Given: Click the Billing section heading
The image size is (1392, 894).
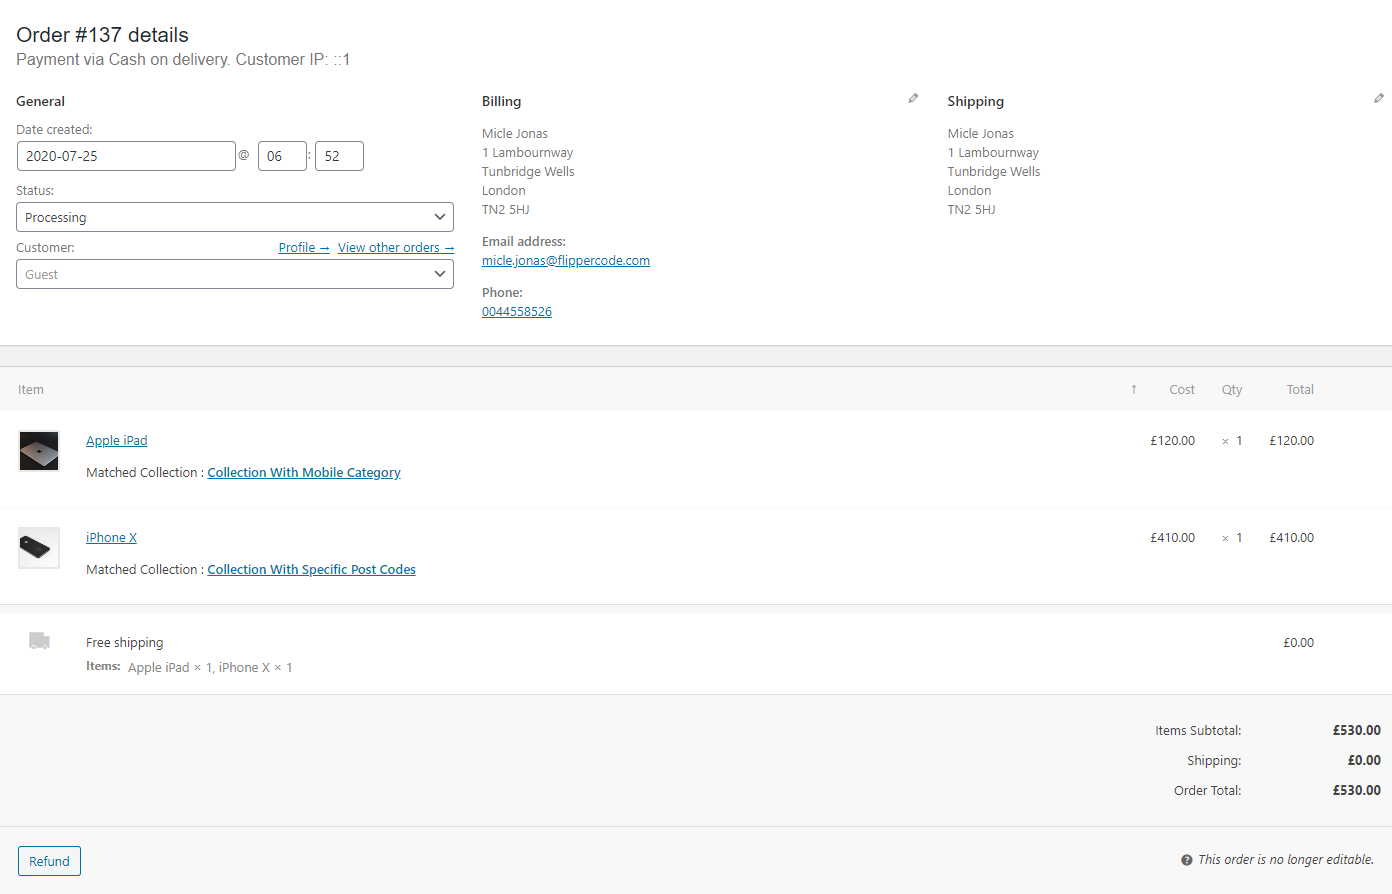Looking at the screenshot, I should [501, 102].
